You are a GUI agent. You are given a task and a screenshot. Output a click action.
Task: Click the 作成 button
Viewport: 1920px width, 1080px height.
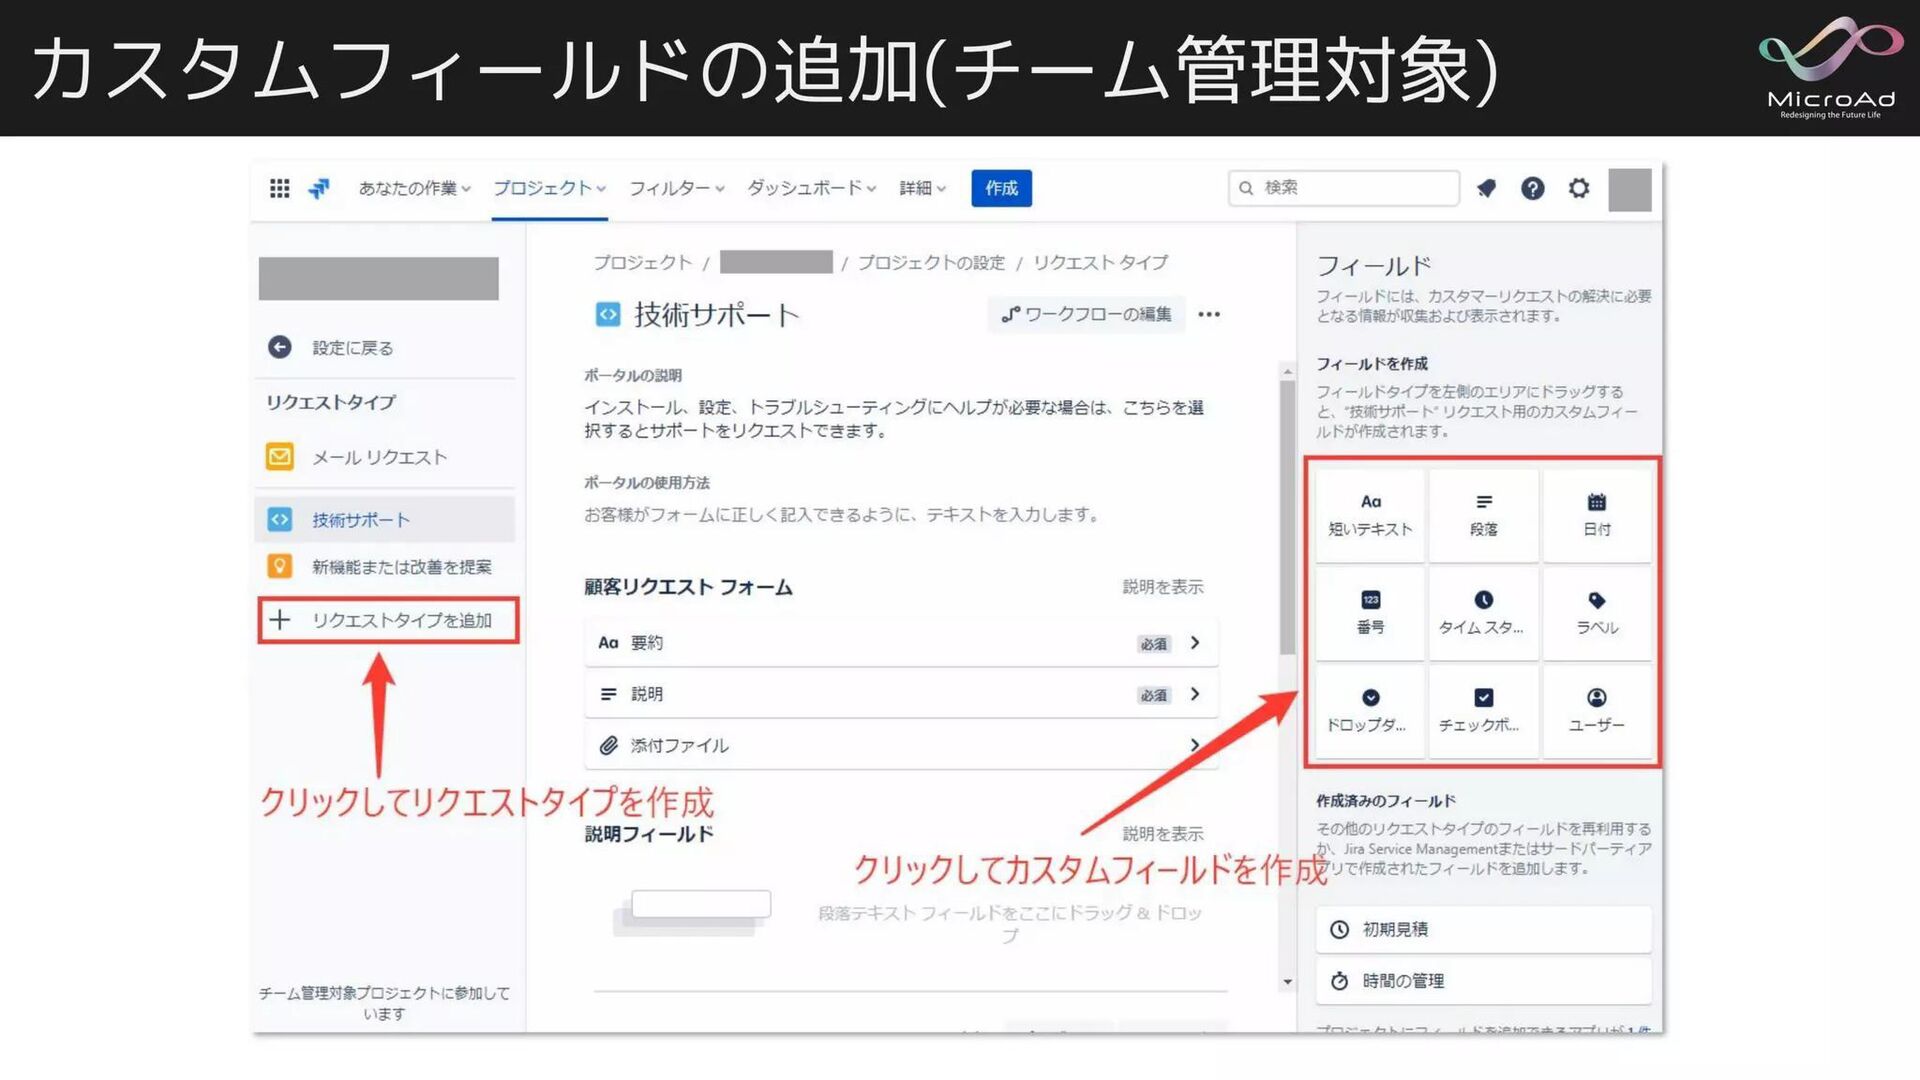1001,188
